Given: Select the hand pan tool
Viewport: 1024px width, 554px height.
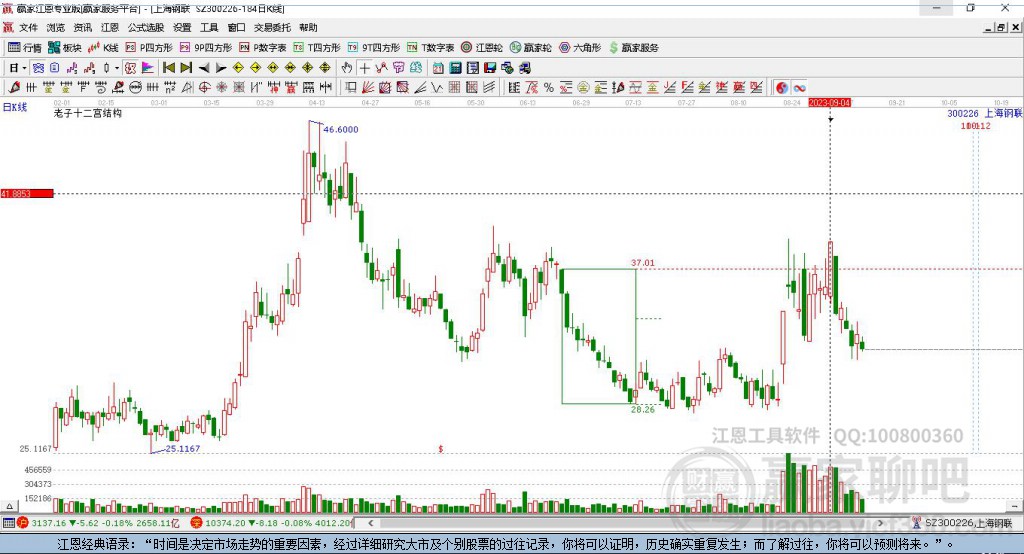Looking at the screenshot, I should pos(347,68).
